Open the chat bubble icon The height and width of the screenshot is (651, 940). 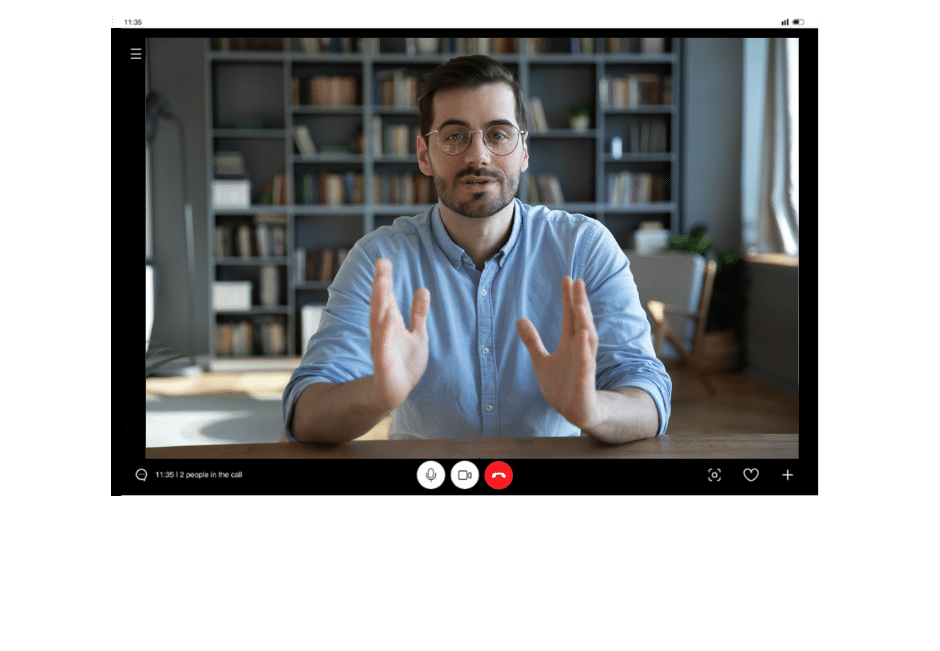pos(141,475)
